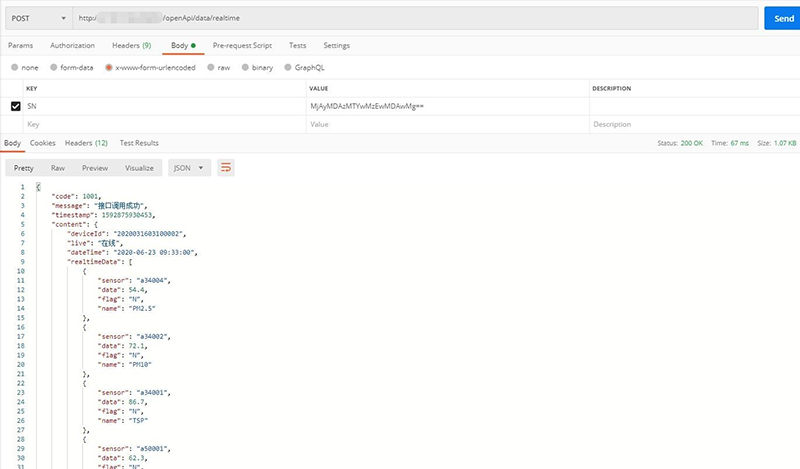Click the blue Send button
Image resolution: width=800 pixels, height=469 pixels.
pyautogui.click(x=779, y=18)
